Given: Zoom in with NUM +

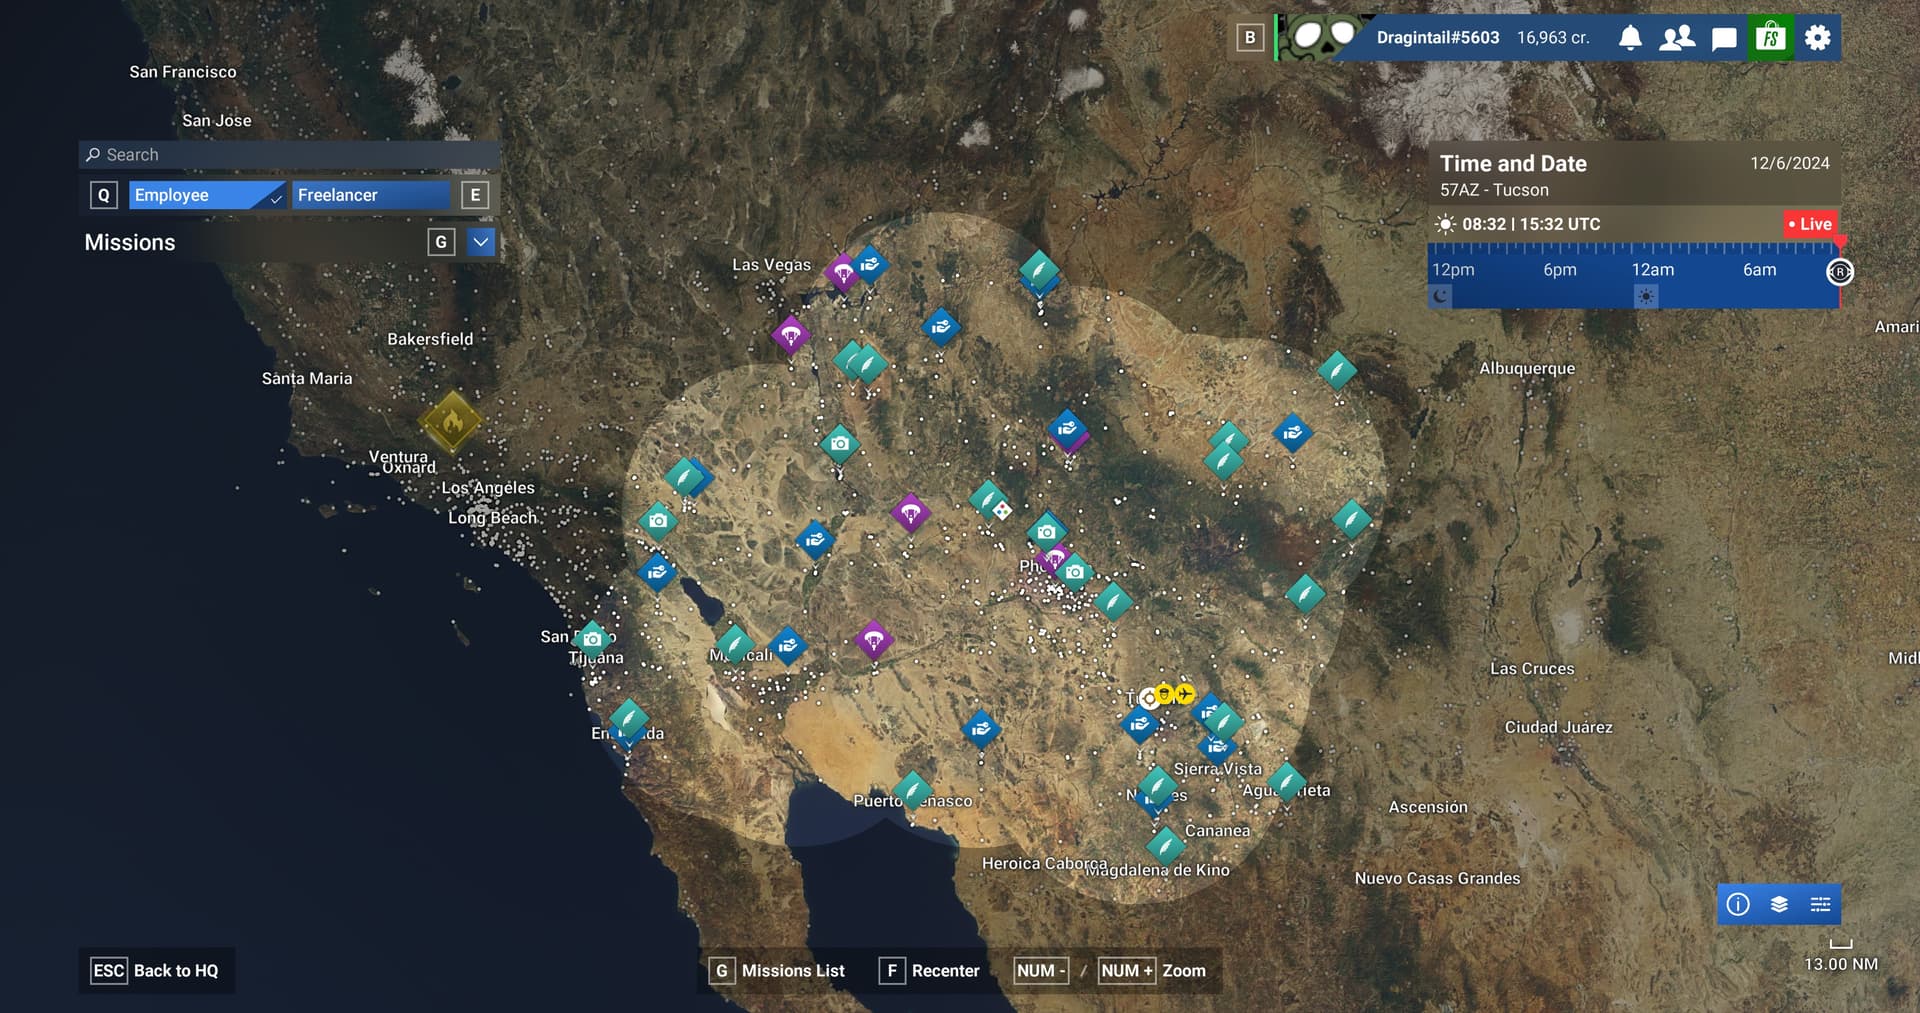Looking at the screenshot, I should coord(1127,971).
